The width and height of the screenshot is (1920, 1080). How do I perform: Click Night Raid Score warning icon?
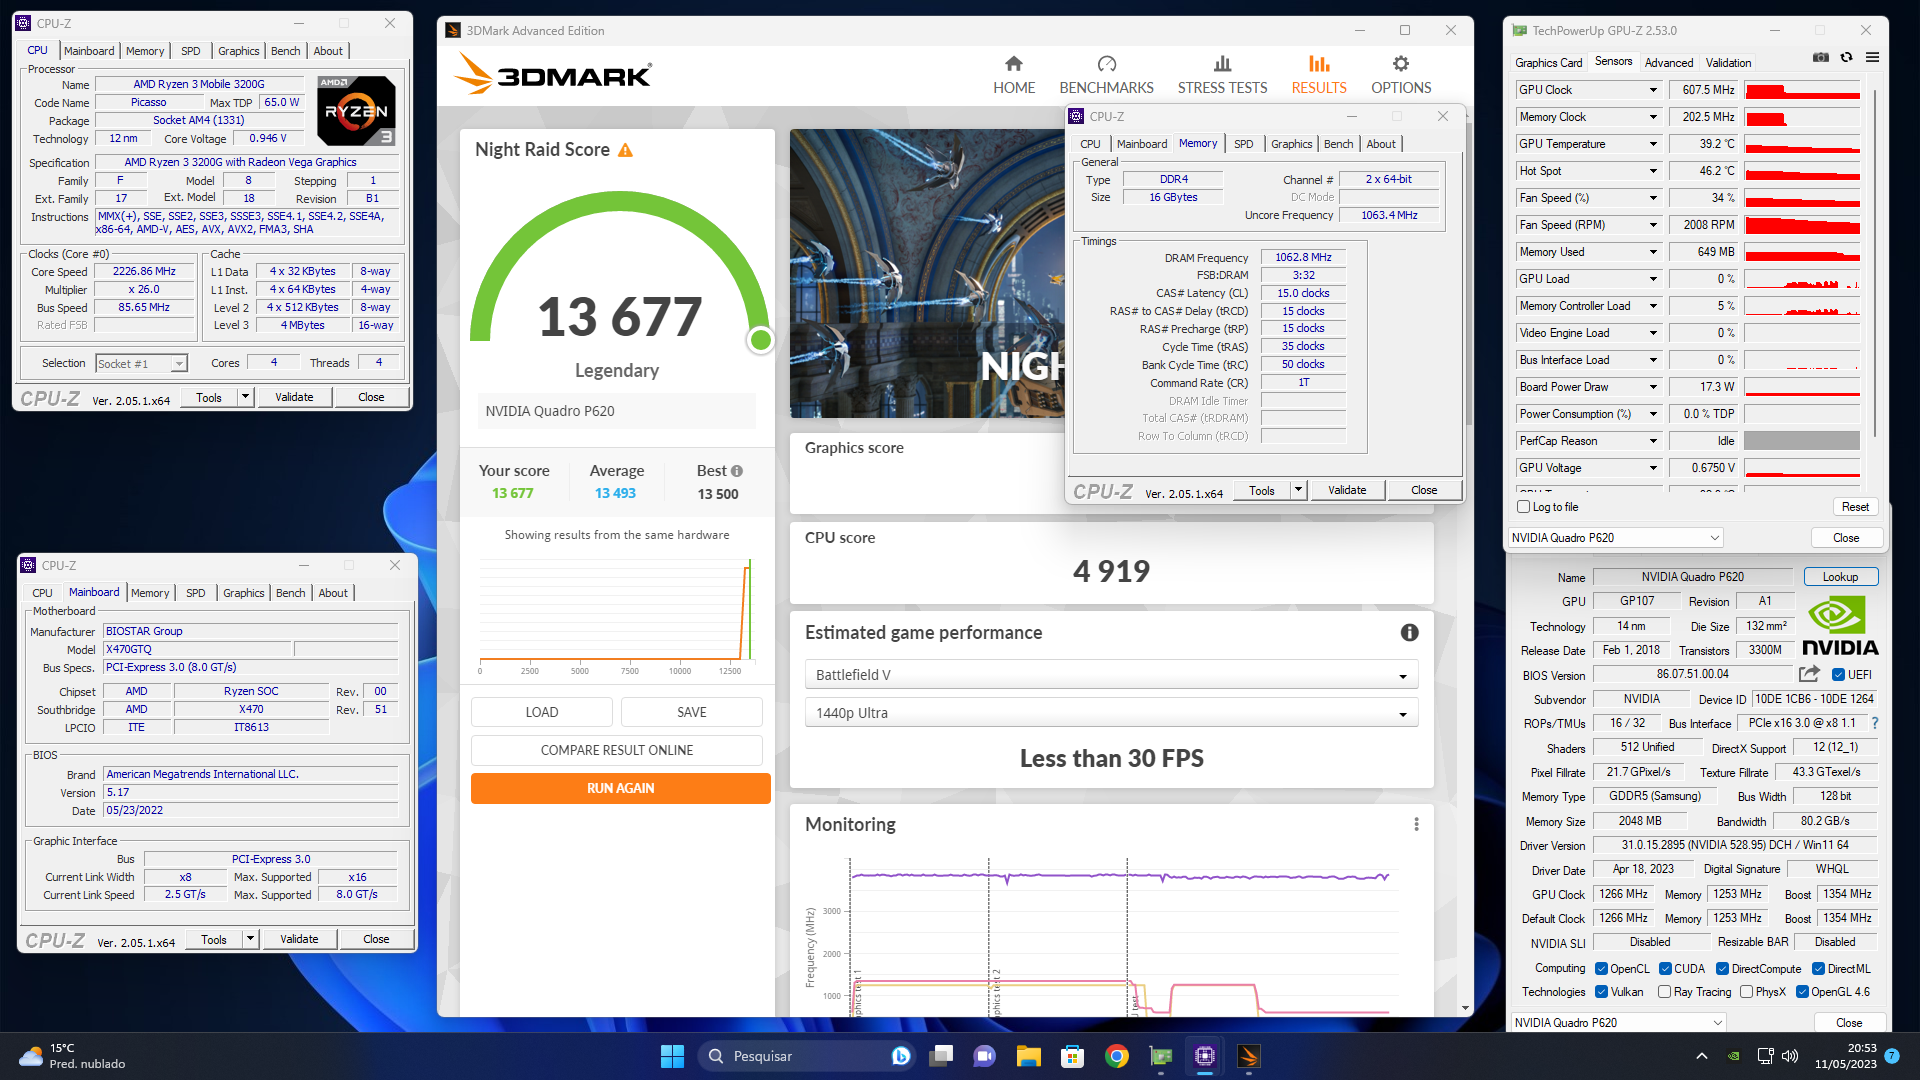coord(626,150)
